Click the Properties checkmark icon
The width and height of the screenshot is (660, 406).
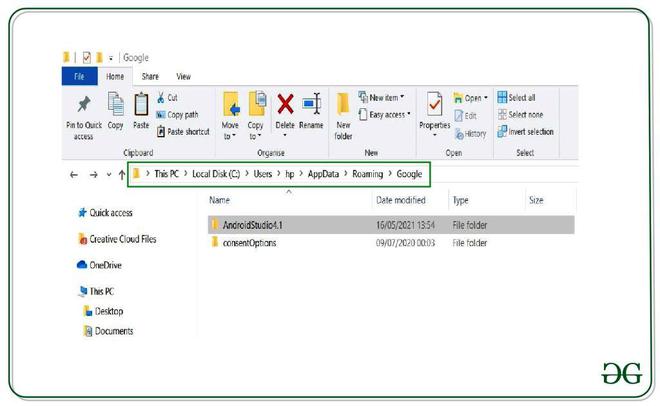(x=434, y=104)
